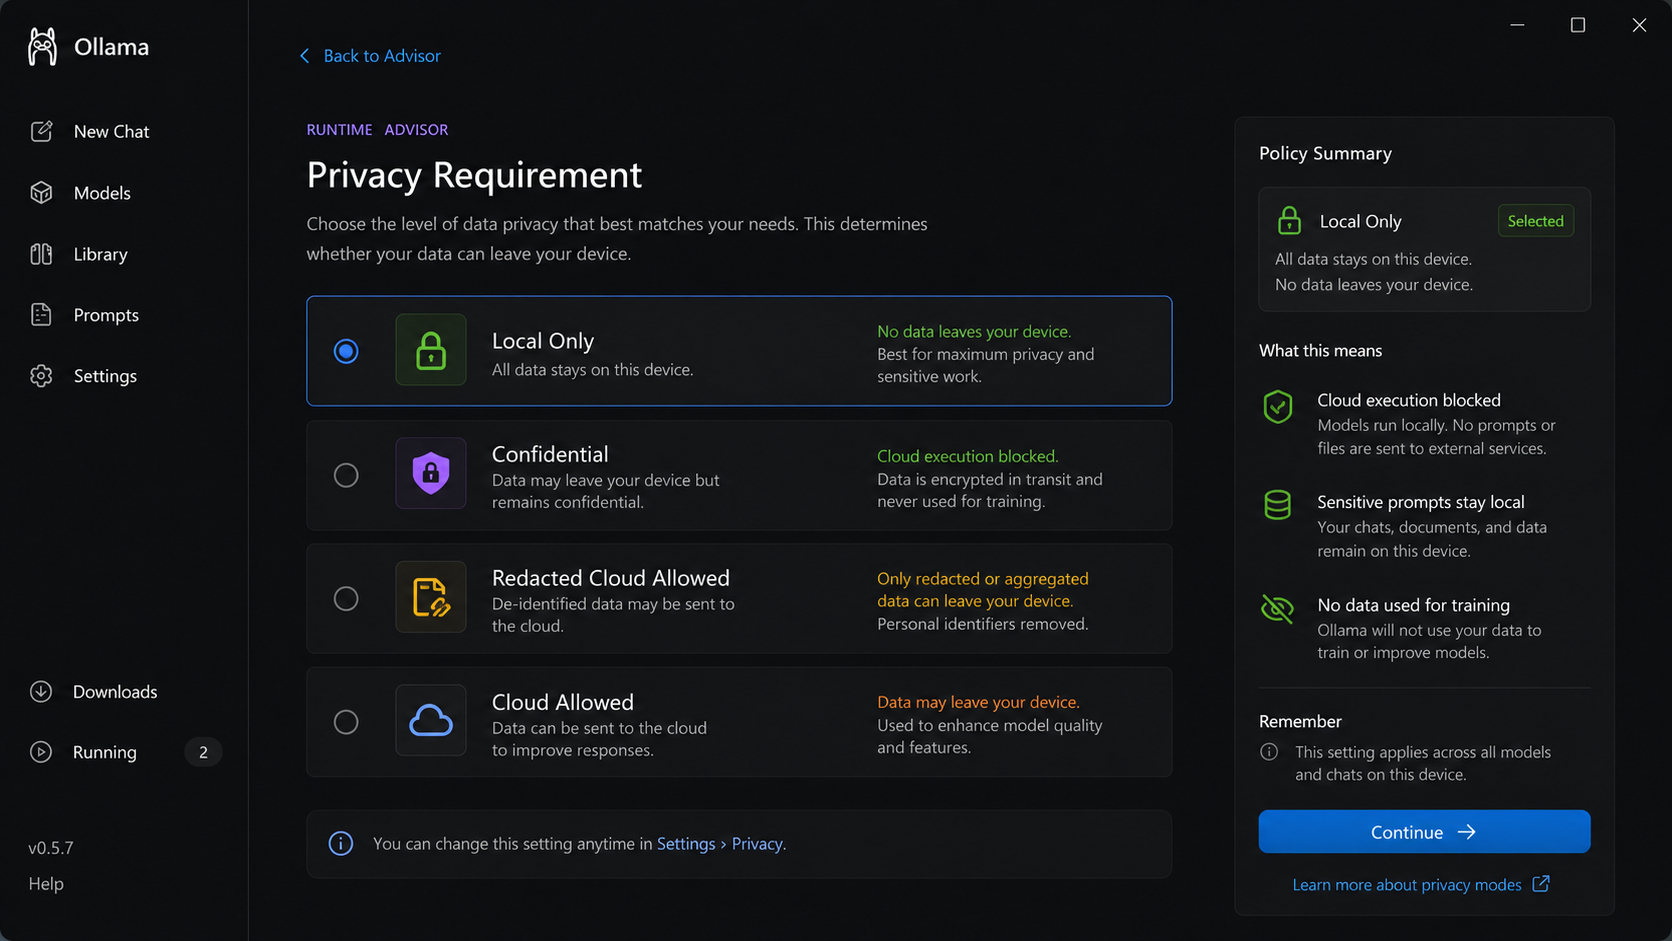
Task: Open Running models sidebar label
Action: coord(105,752)
